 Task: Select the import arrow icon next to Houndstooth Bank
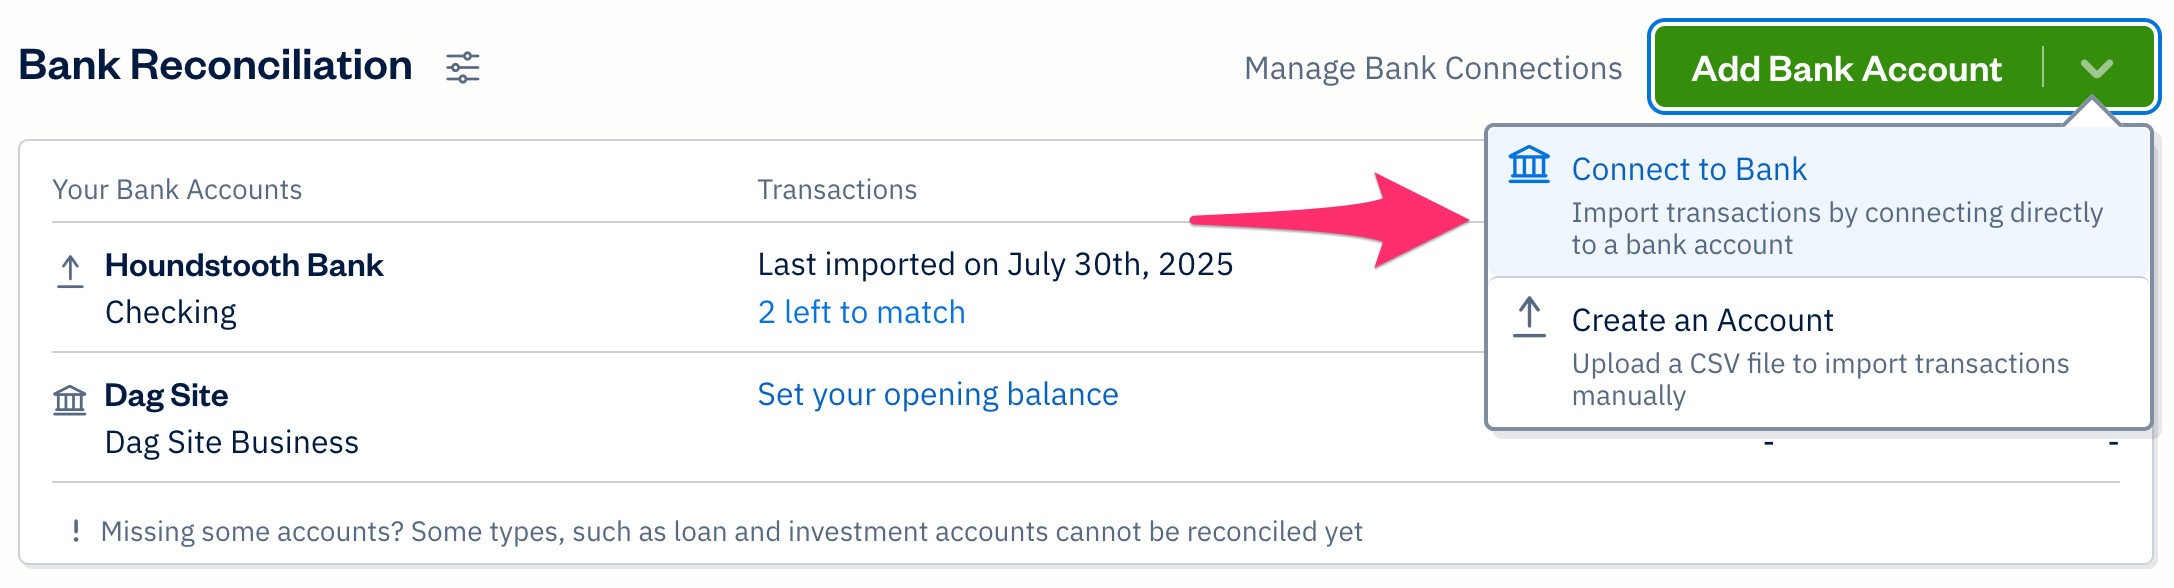pos(70,270)
